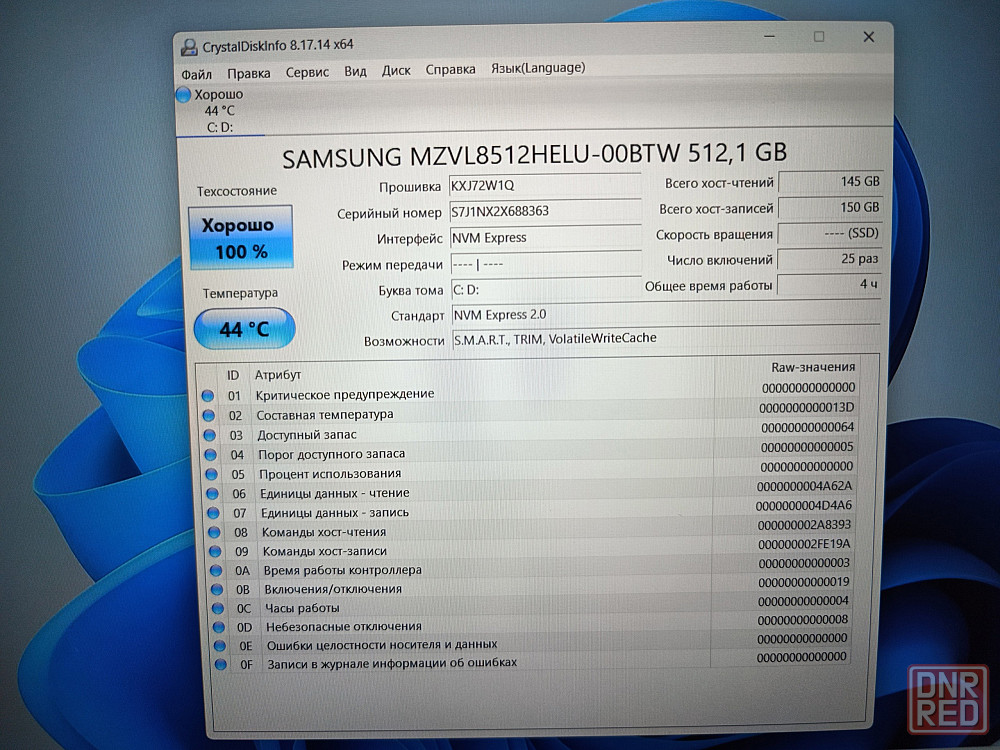Open the Язык(Language) menu

pos(538,68)
